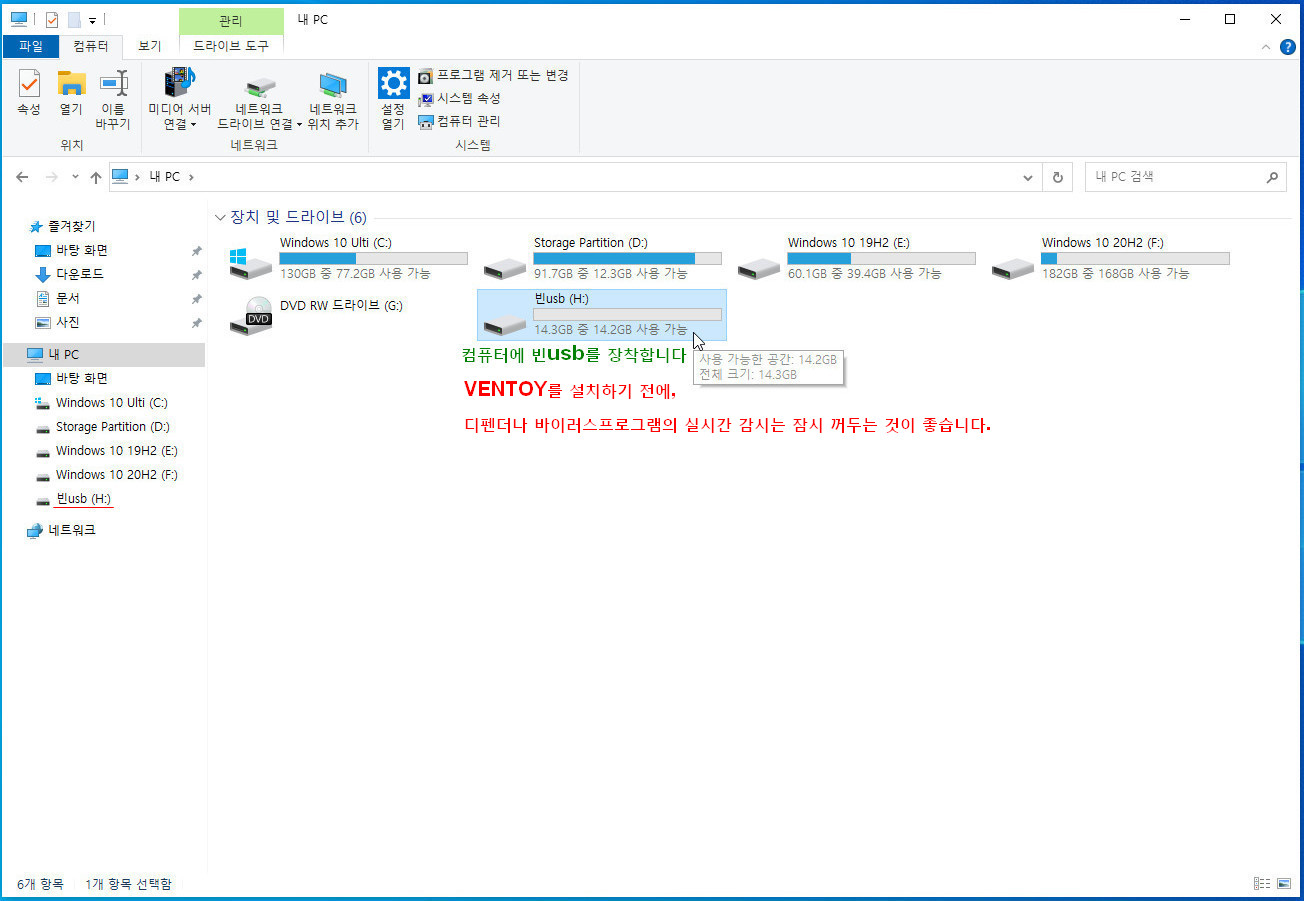Open the 파일 tab

click(x=31, y=46)
